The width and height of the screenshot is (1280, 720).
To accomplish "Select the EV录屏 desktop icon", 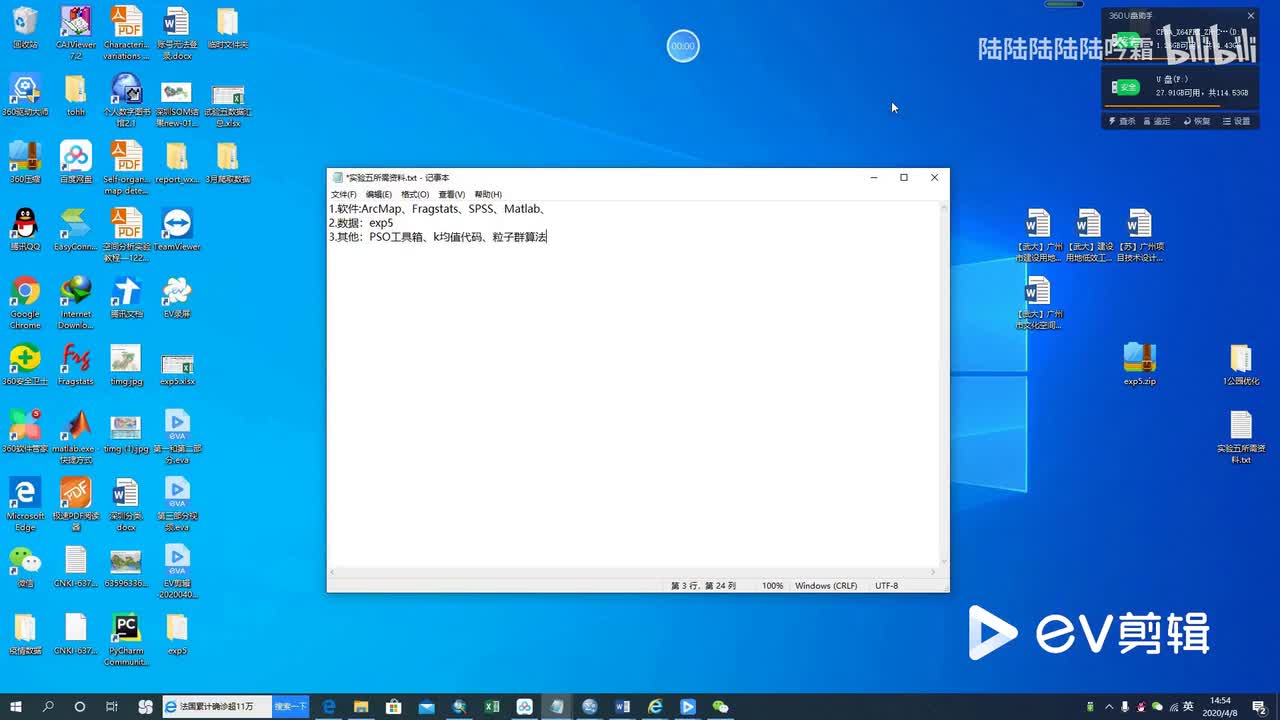I will point(177,297).
